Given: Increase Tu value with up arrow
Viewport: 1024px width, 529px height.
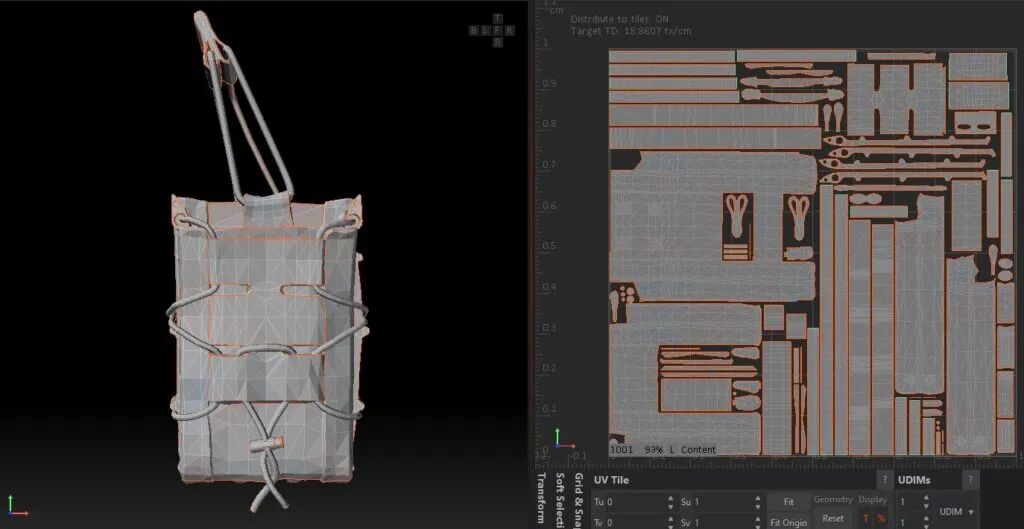Looking at the screenshot, I should pos(671,498).
